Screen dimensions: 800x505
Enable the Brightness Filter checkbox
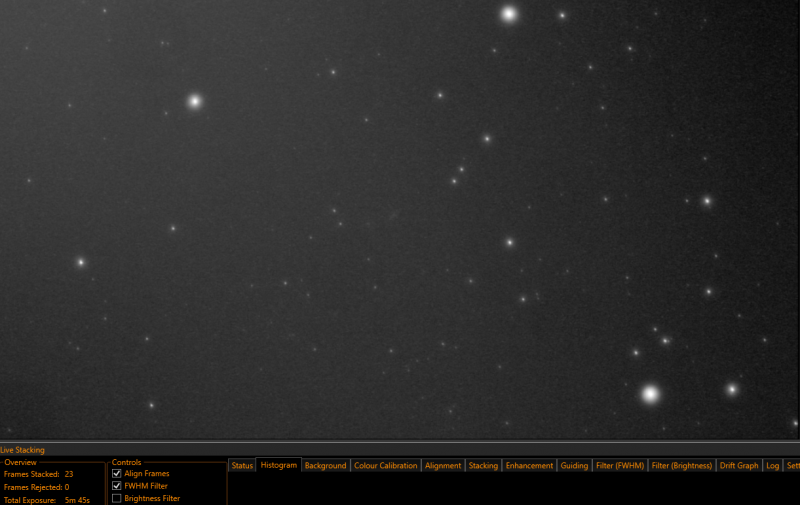click(116, 498)
